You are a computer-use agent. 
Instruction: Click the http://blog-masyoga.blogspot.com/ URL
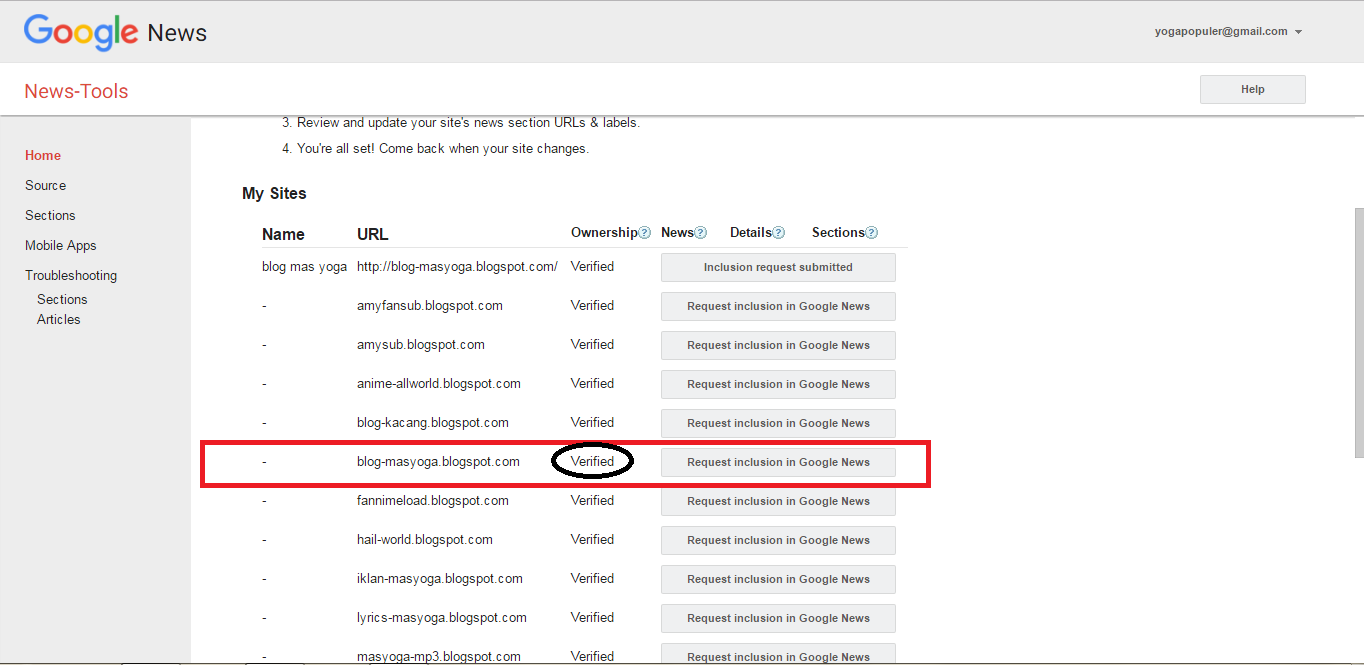tap(457, 266)
